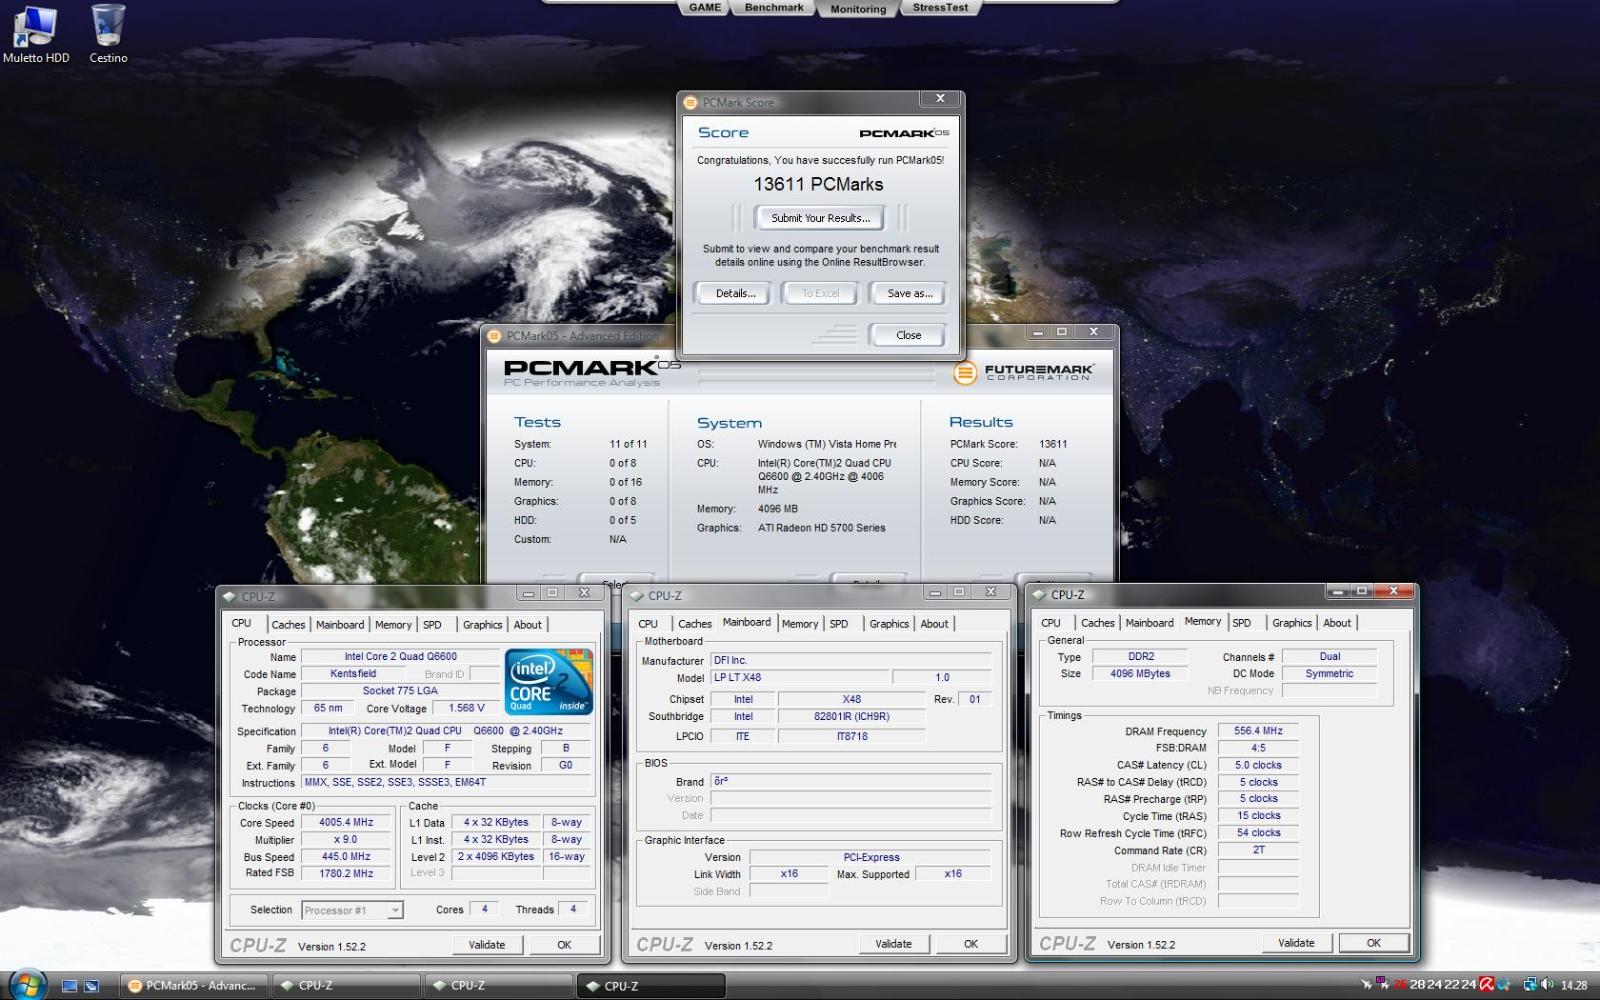The width and height of the screenshot is (1600, 1000).
Task: Click the IT8718 LPCIO field
Action: point(851,736)
